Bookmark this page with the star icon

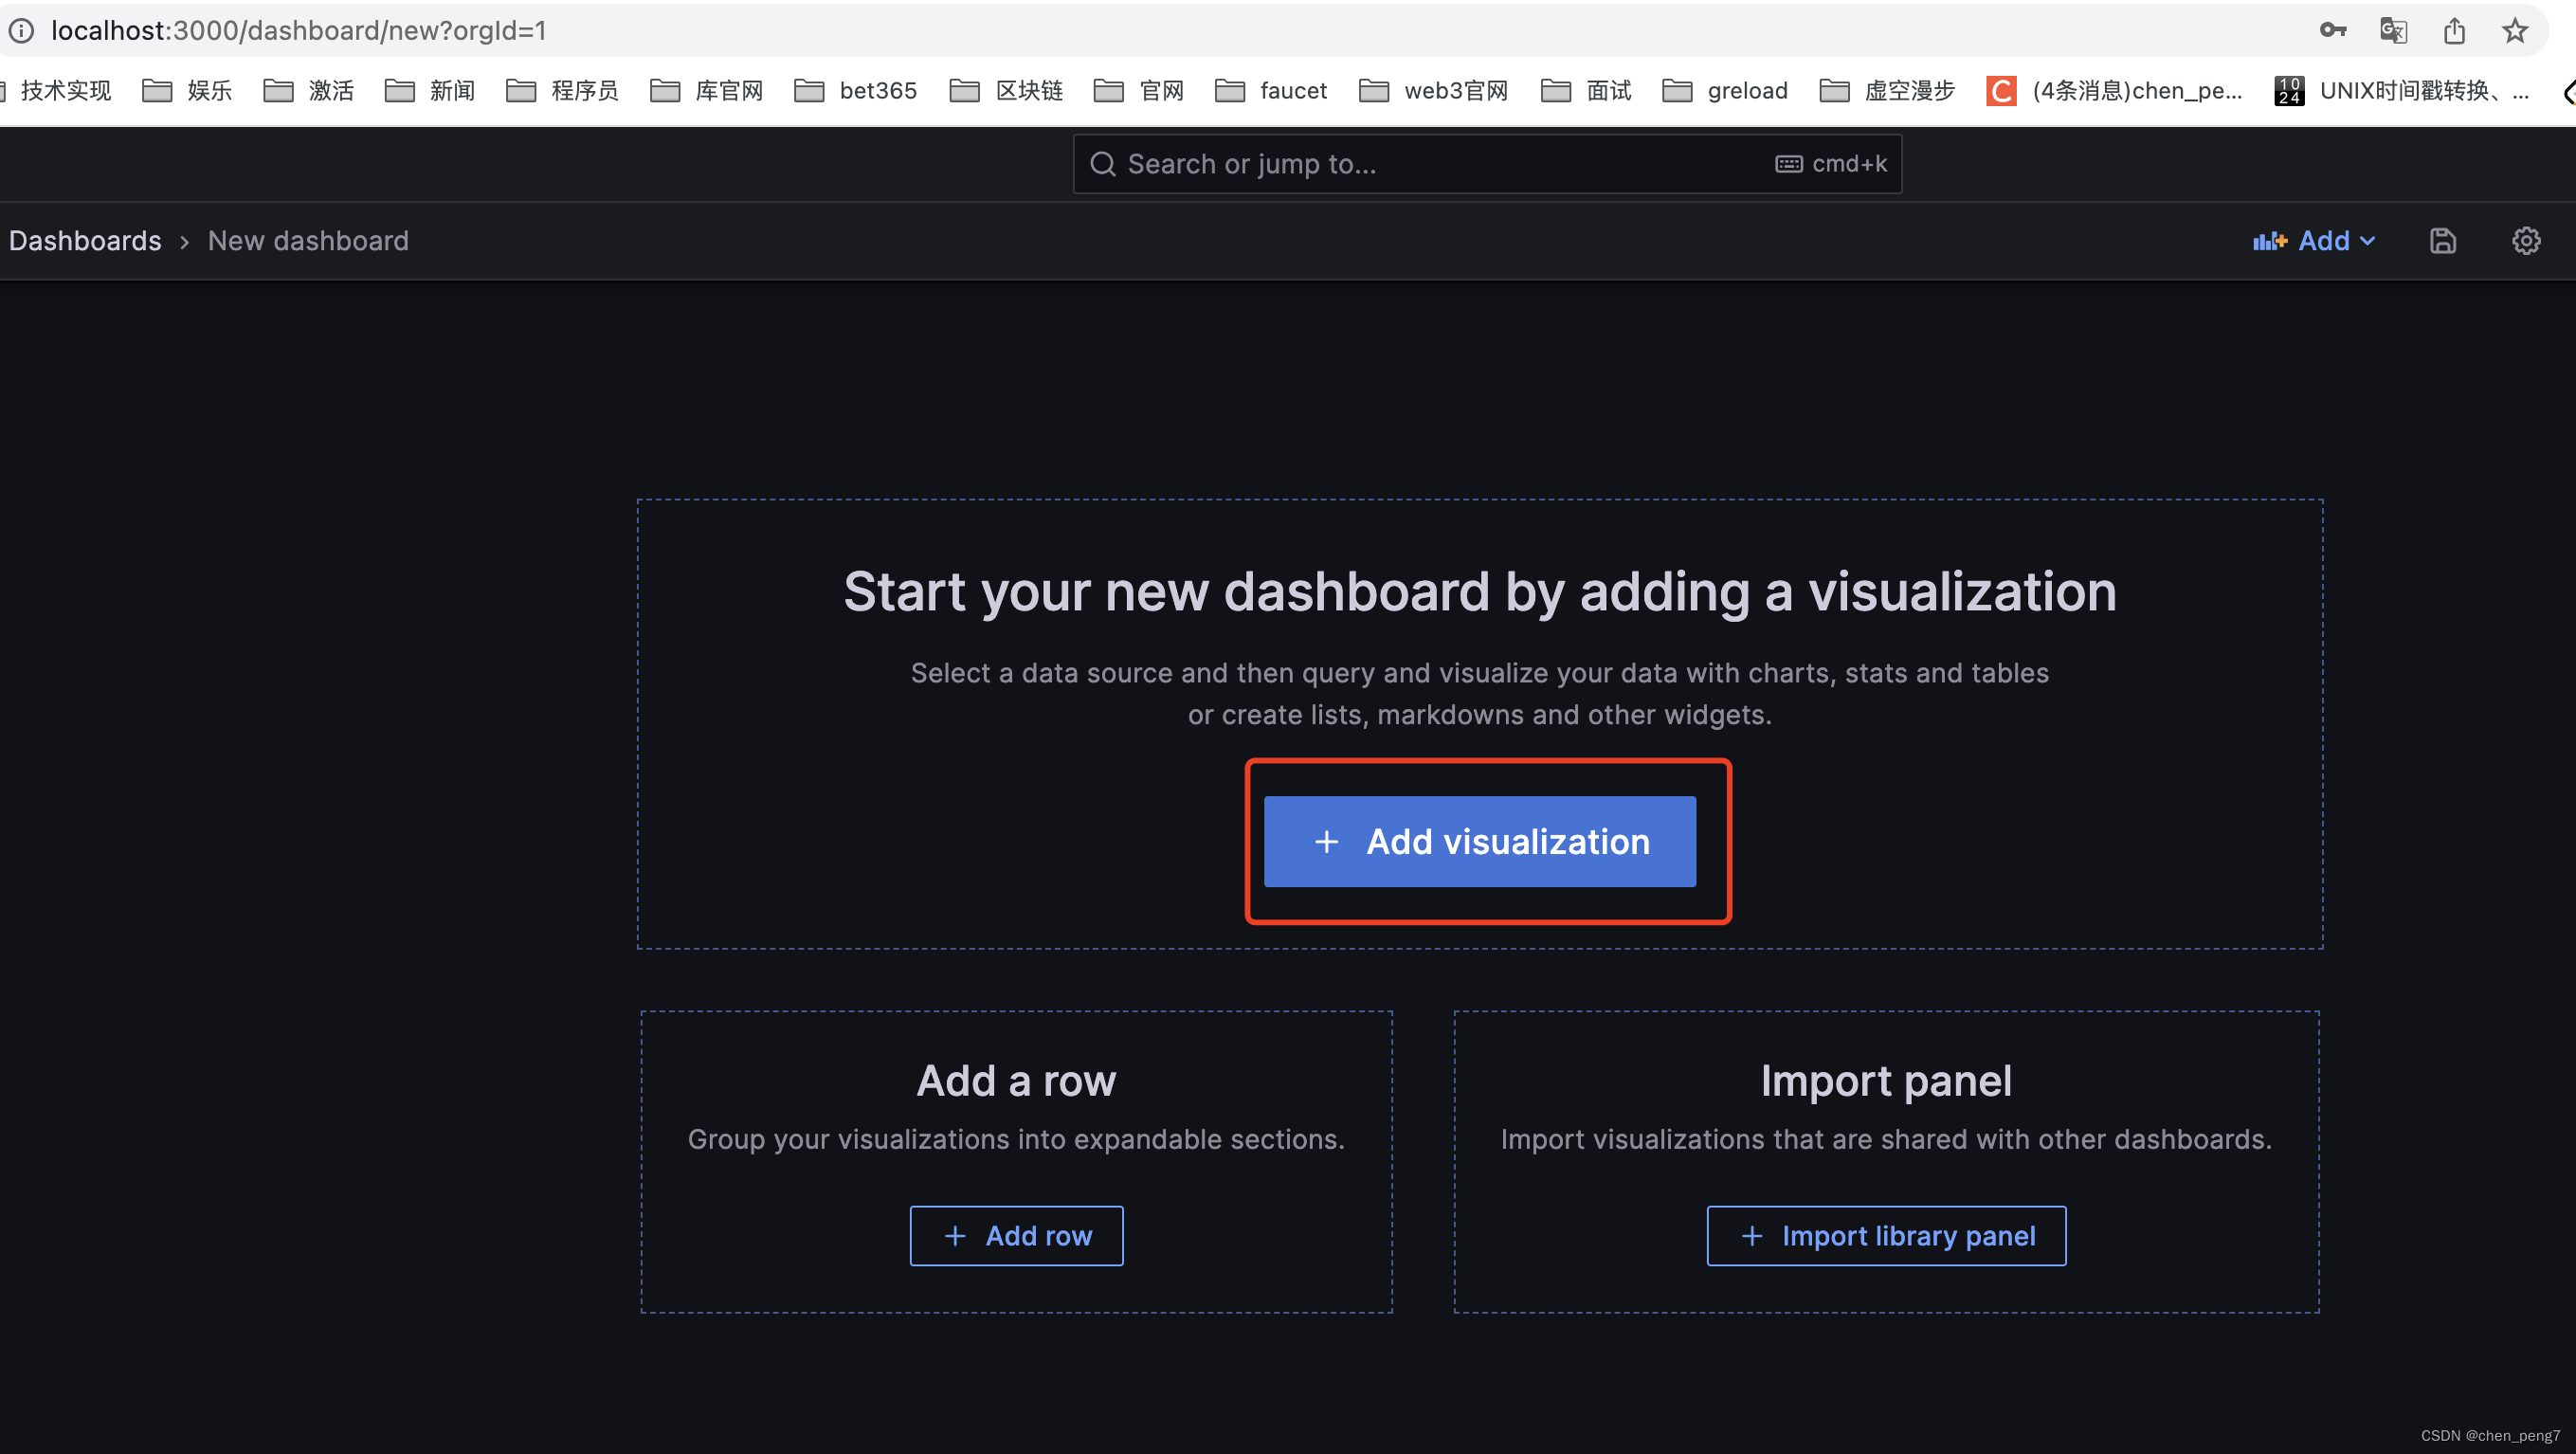(2515, 30)
